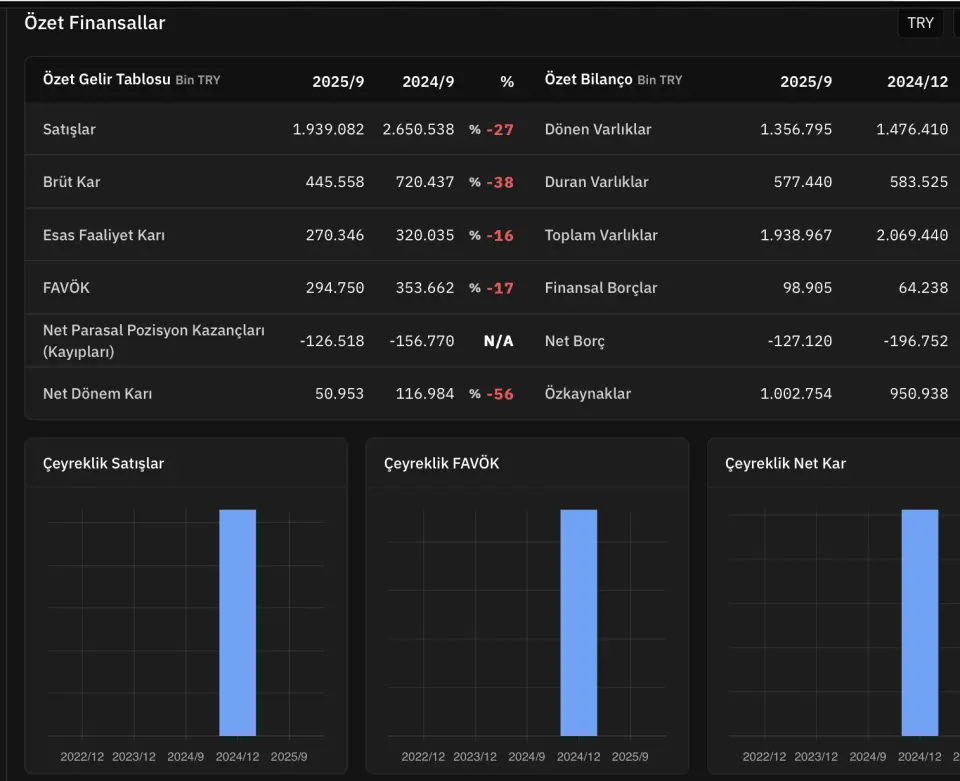Image resolution: width=960 pixels, height=781 pixels.
Task: Click the blue bar in Çeyreklik Net Kar chart
Action: 919,622
